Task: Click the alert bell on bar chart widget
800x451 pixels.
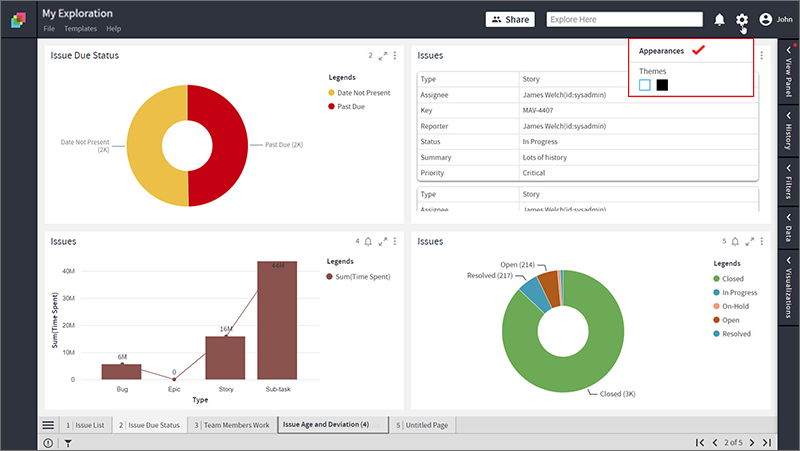Action: [368, 241]
